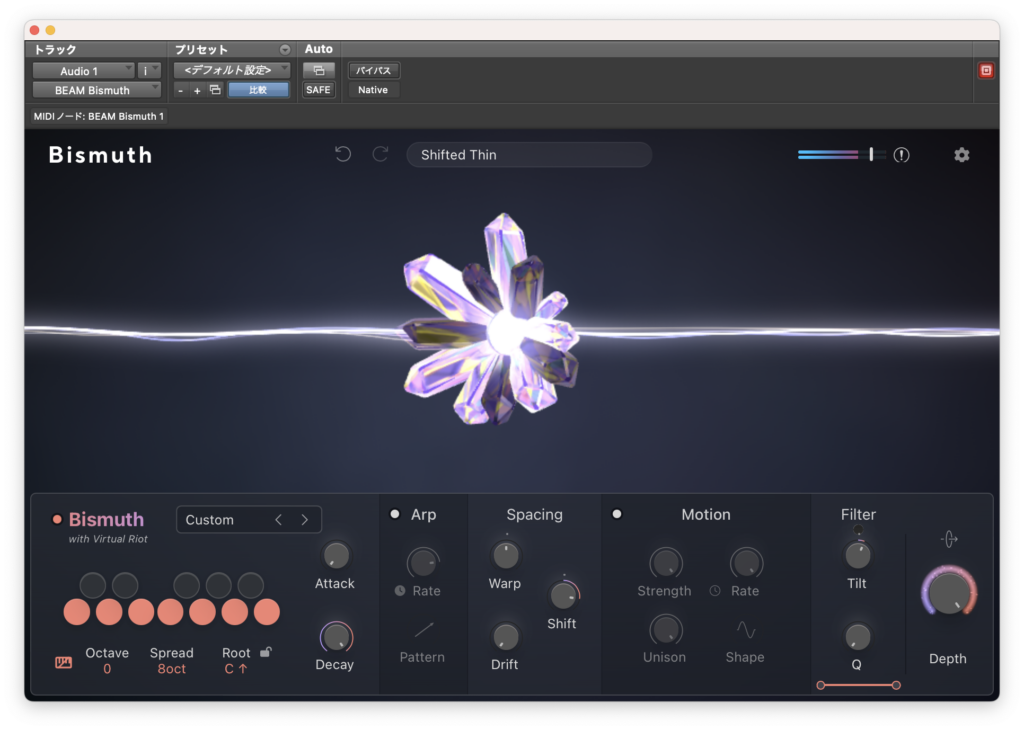Image resolution: width=1024 pixels, height=730 pixels.
Task: Click the preset copy settings icon
Action: click(x=215, y=90)
